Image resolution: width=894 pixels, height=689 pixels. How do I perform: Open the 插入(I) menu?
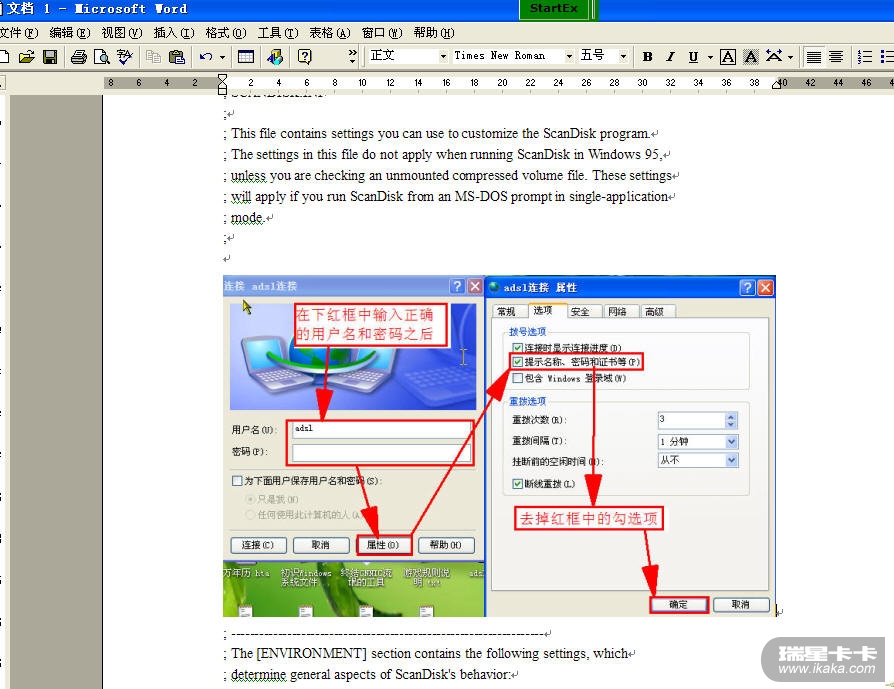pos(174,33)
